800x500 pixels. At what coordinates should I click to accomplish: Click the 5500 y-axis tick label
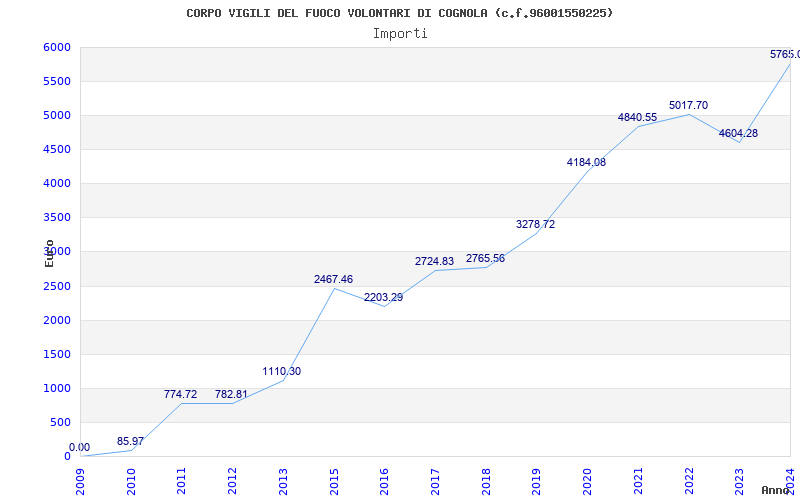[57, 82]
